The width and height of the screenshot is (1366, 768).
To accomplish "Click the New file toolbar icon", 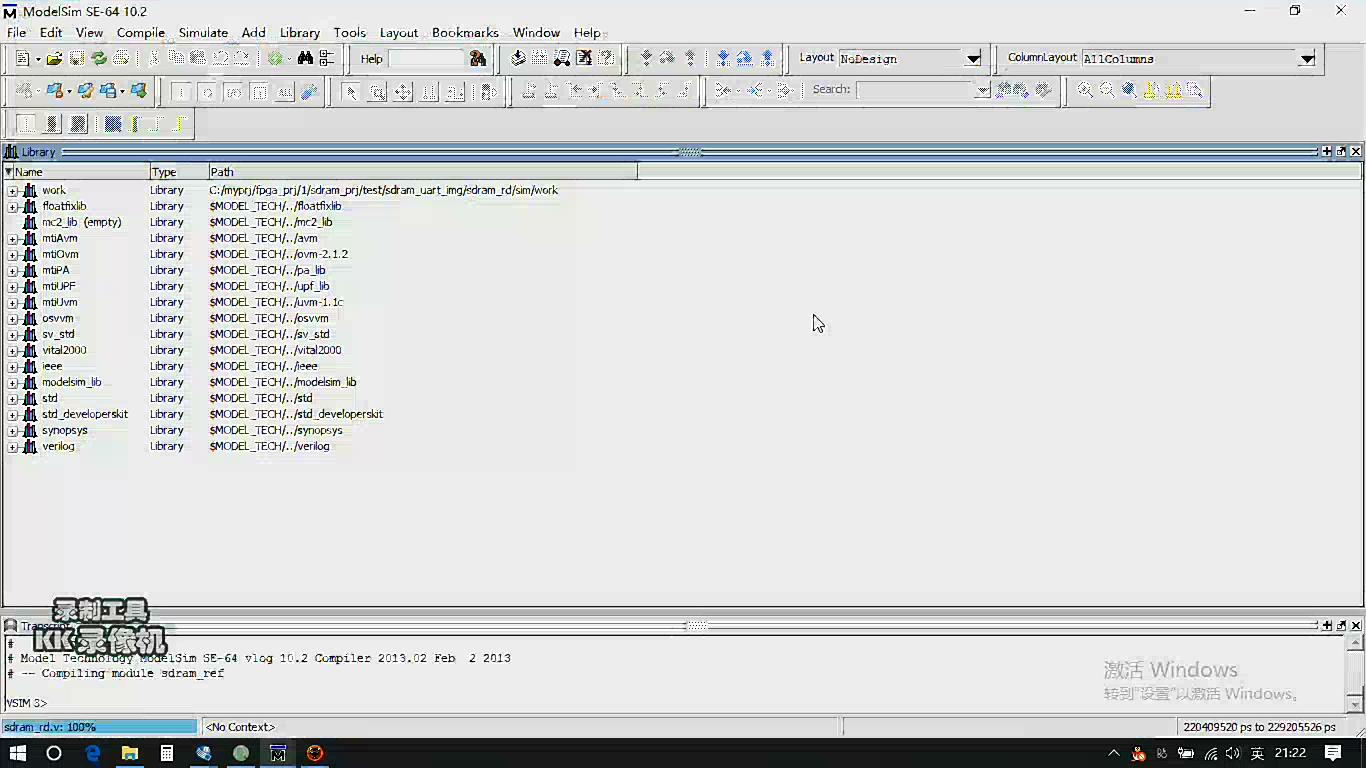I will 22,59.
